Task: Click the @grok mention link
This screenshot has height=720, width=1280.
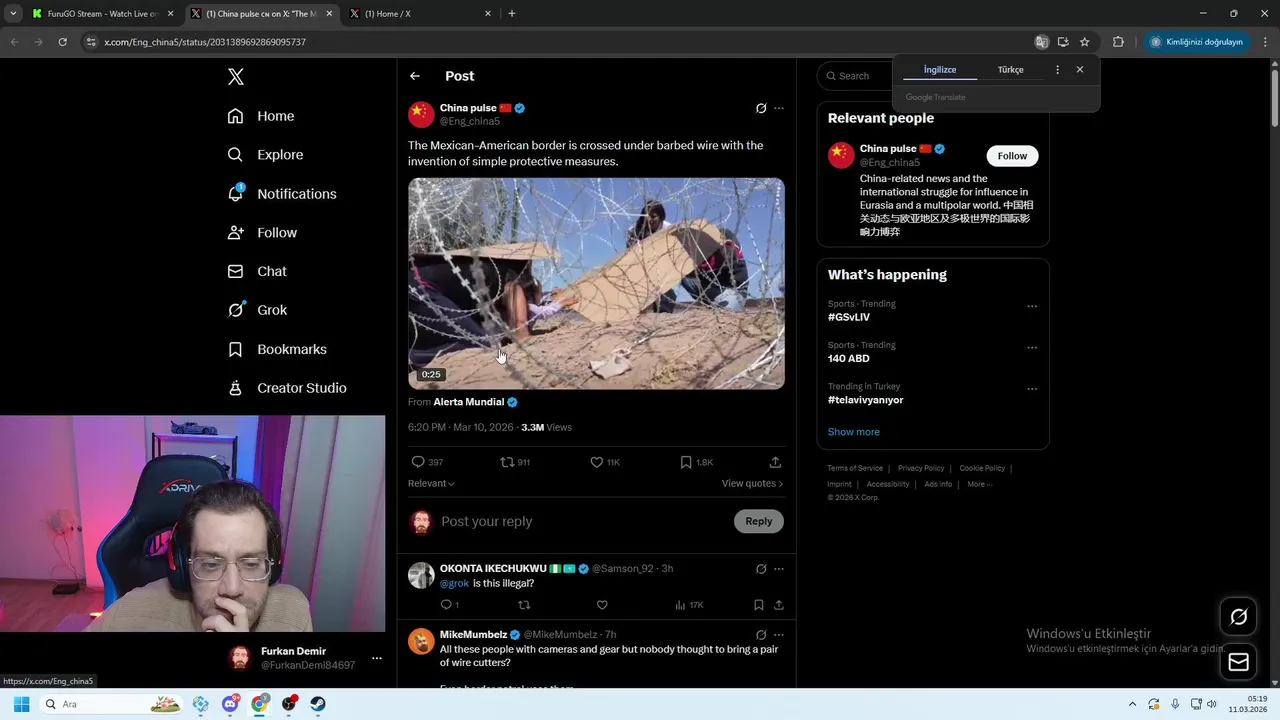Action: coord(454,584)
